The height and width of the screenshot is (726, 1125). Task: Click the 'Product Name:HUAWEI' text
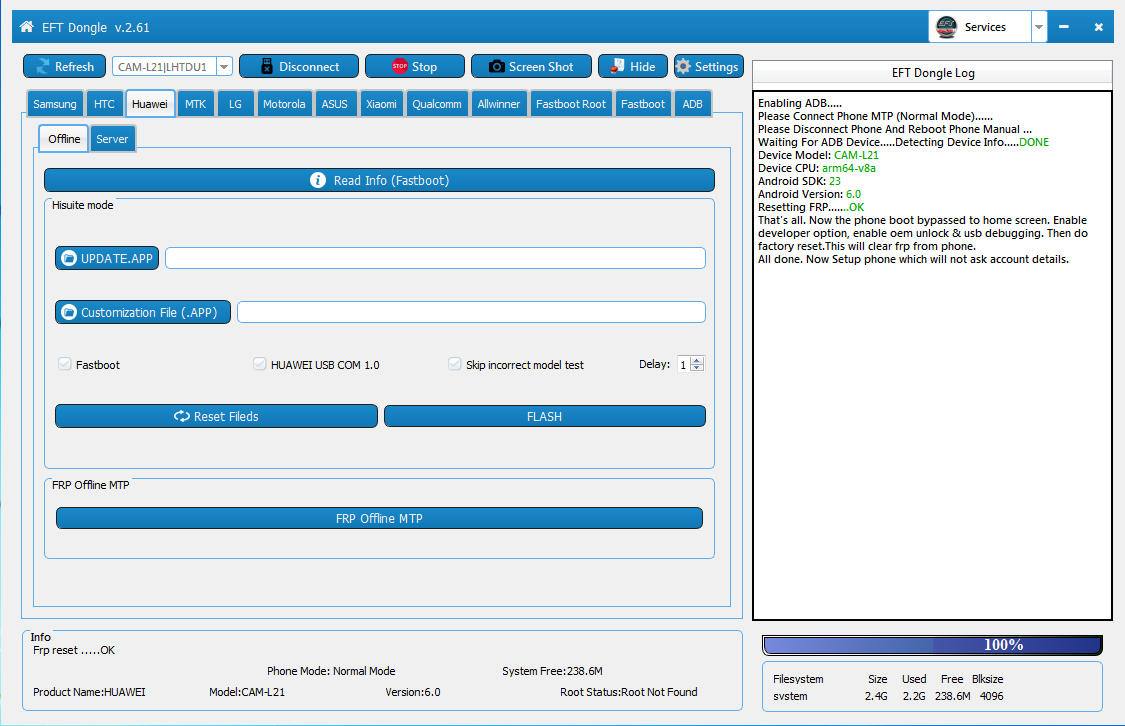[x=89, y=692]
